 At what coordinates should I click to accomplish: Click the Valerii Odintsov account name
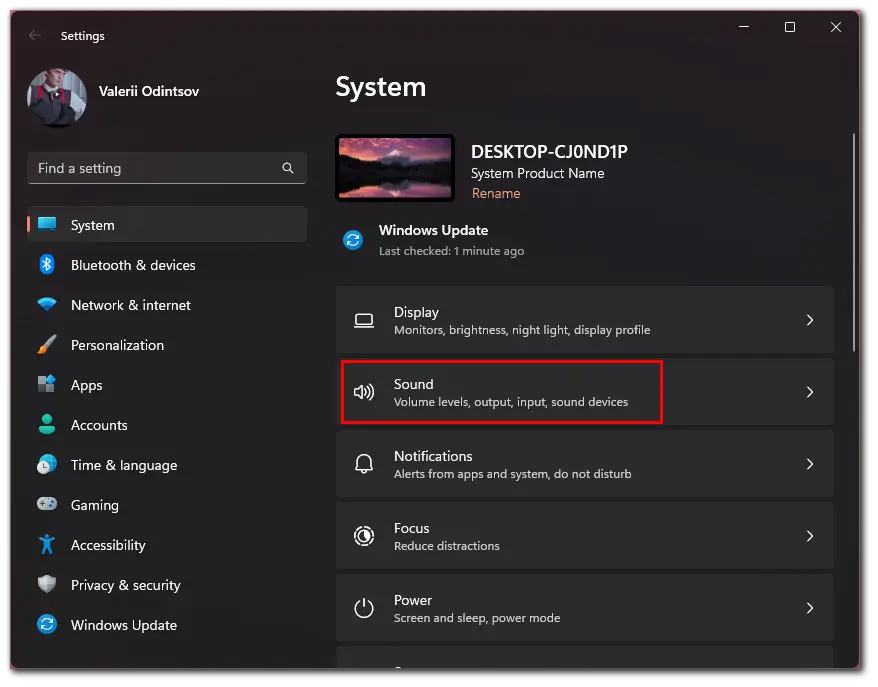click(149, 91)
